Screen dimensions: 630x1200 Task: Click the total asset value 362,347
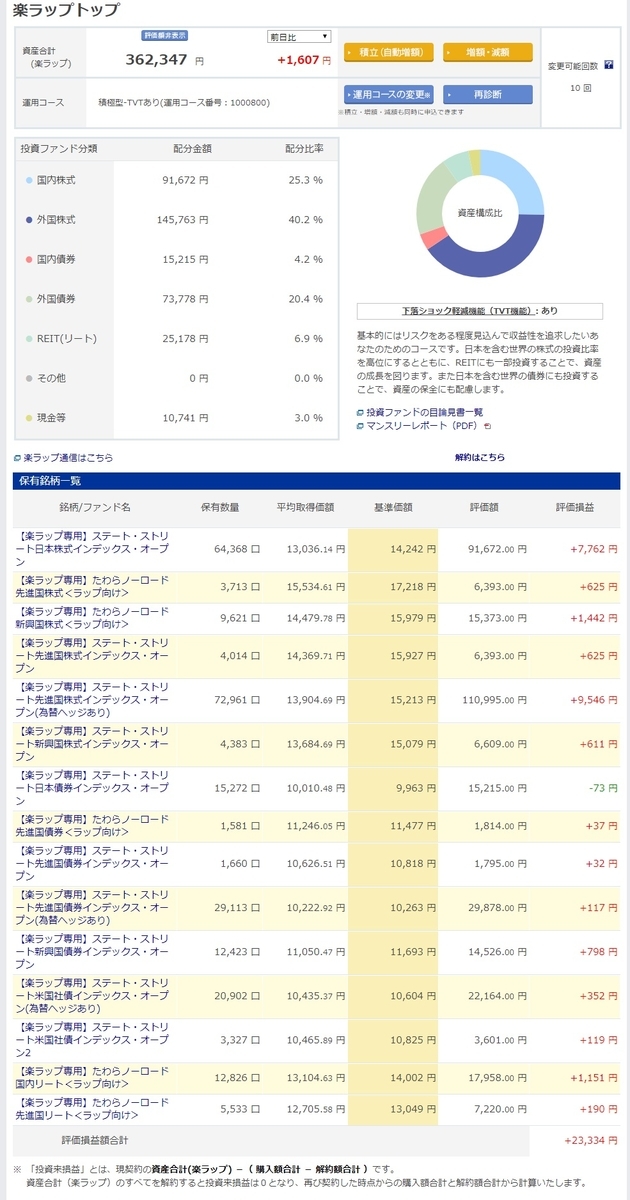[x=157, y=59]
